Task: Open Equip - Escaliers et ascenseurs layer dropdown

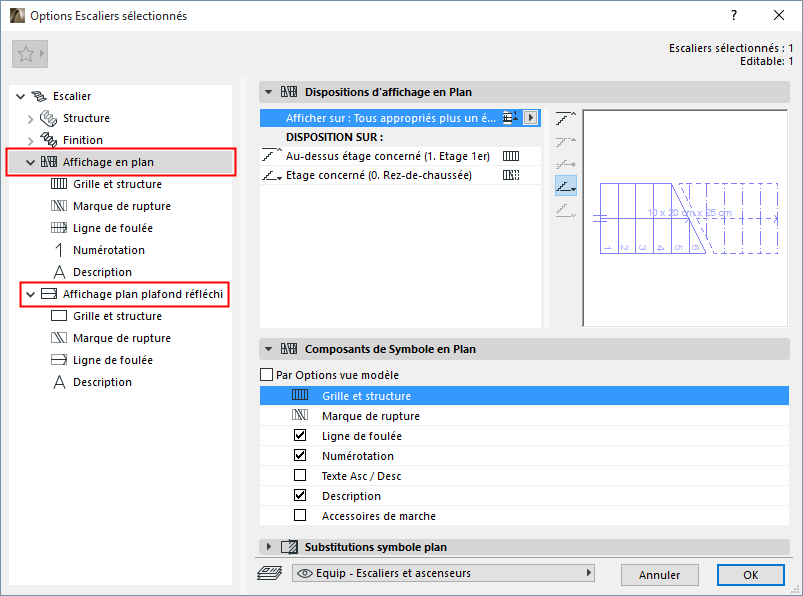Action: (x=443, y=573)
